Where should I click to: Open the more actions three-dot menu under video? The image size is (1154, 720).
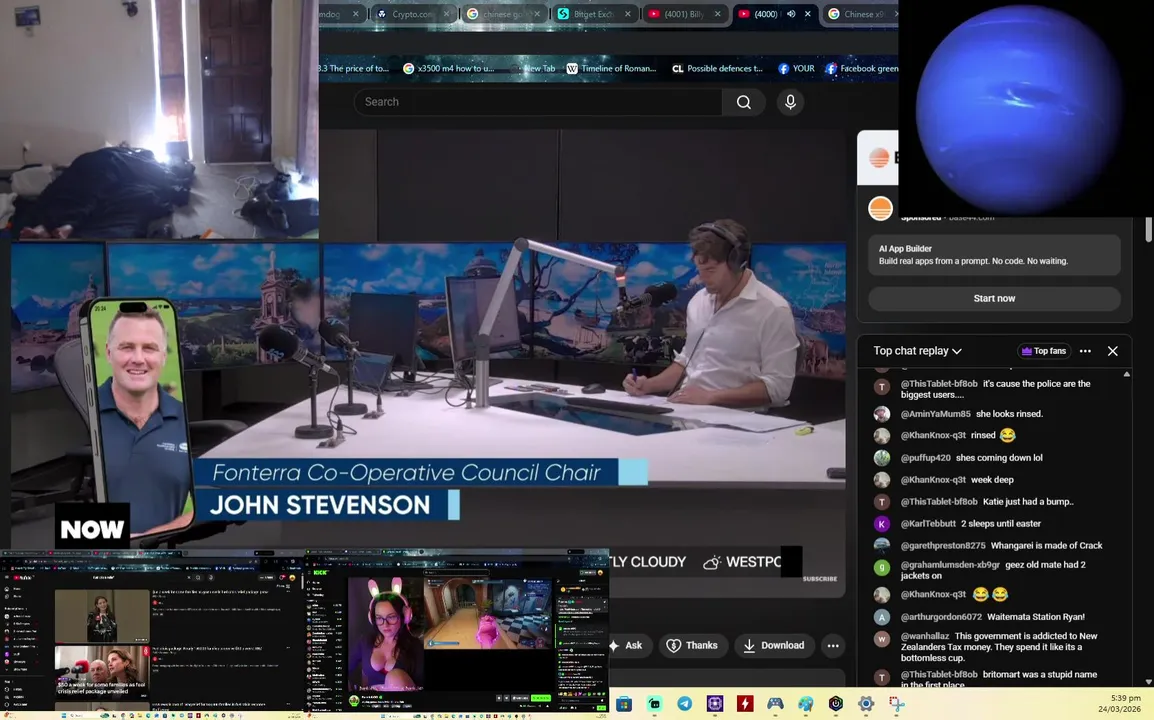click(833, 646)
